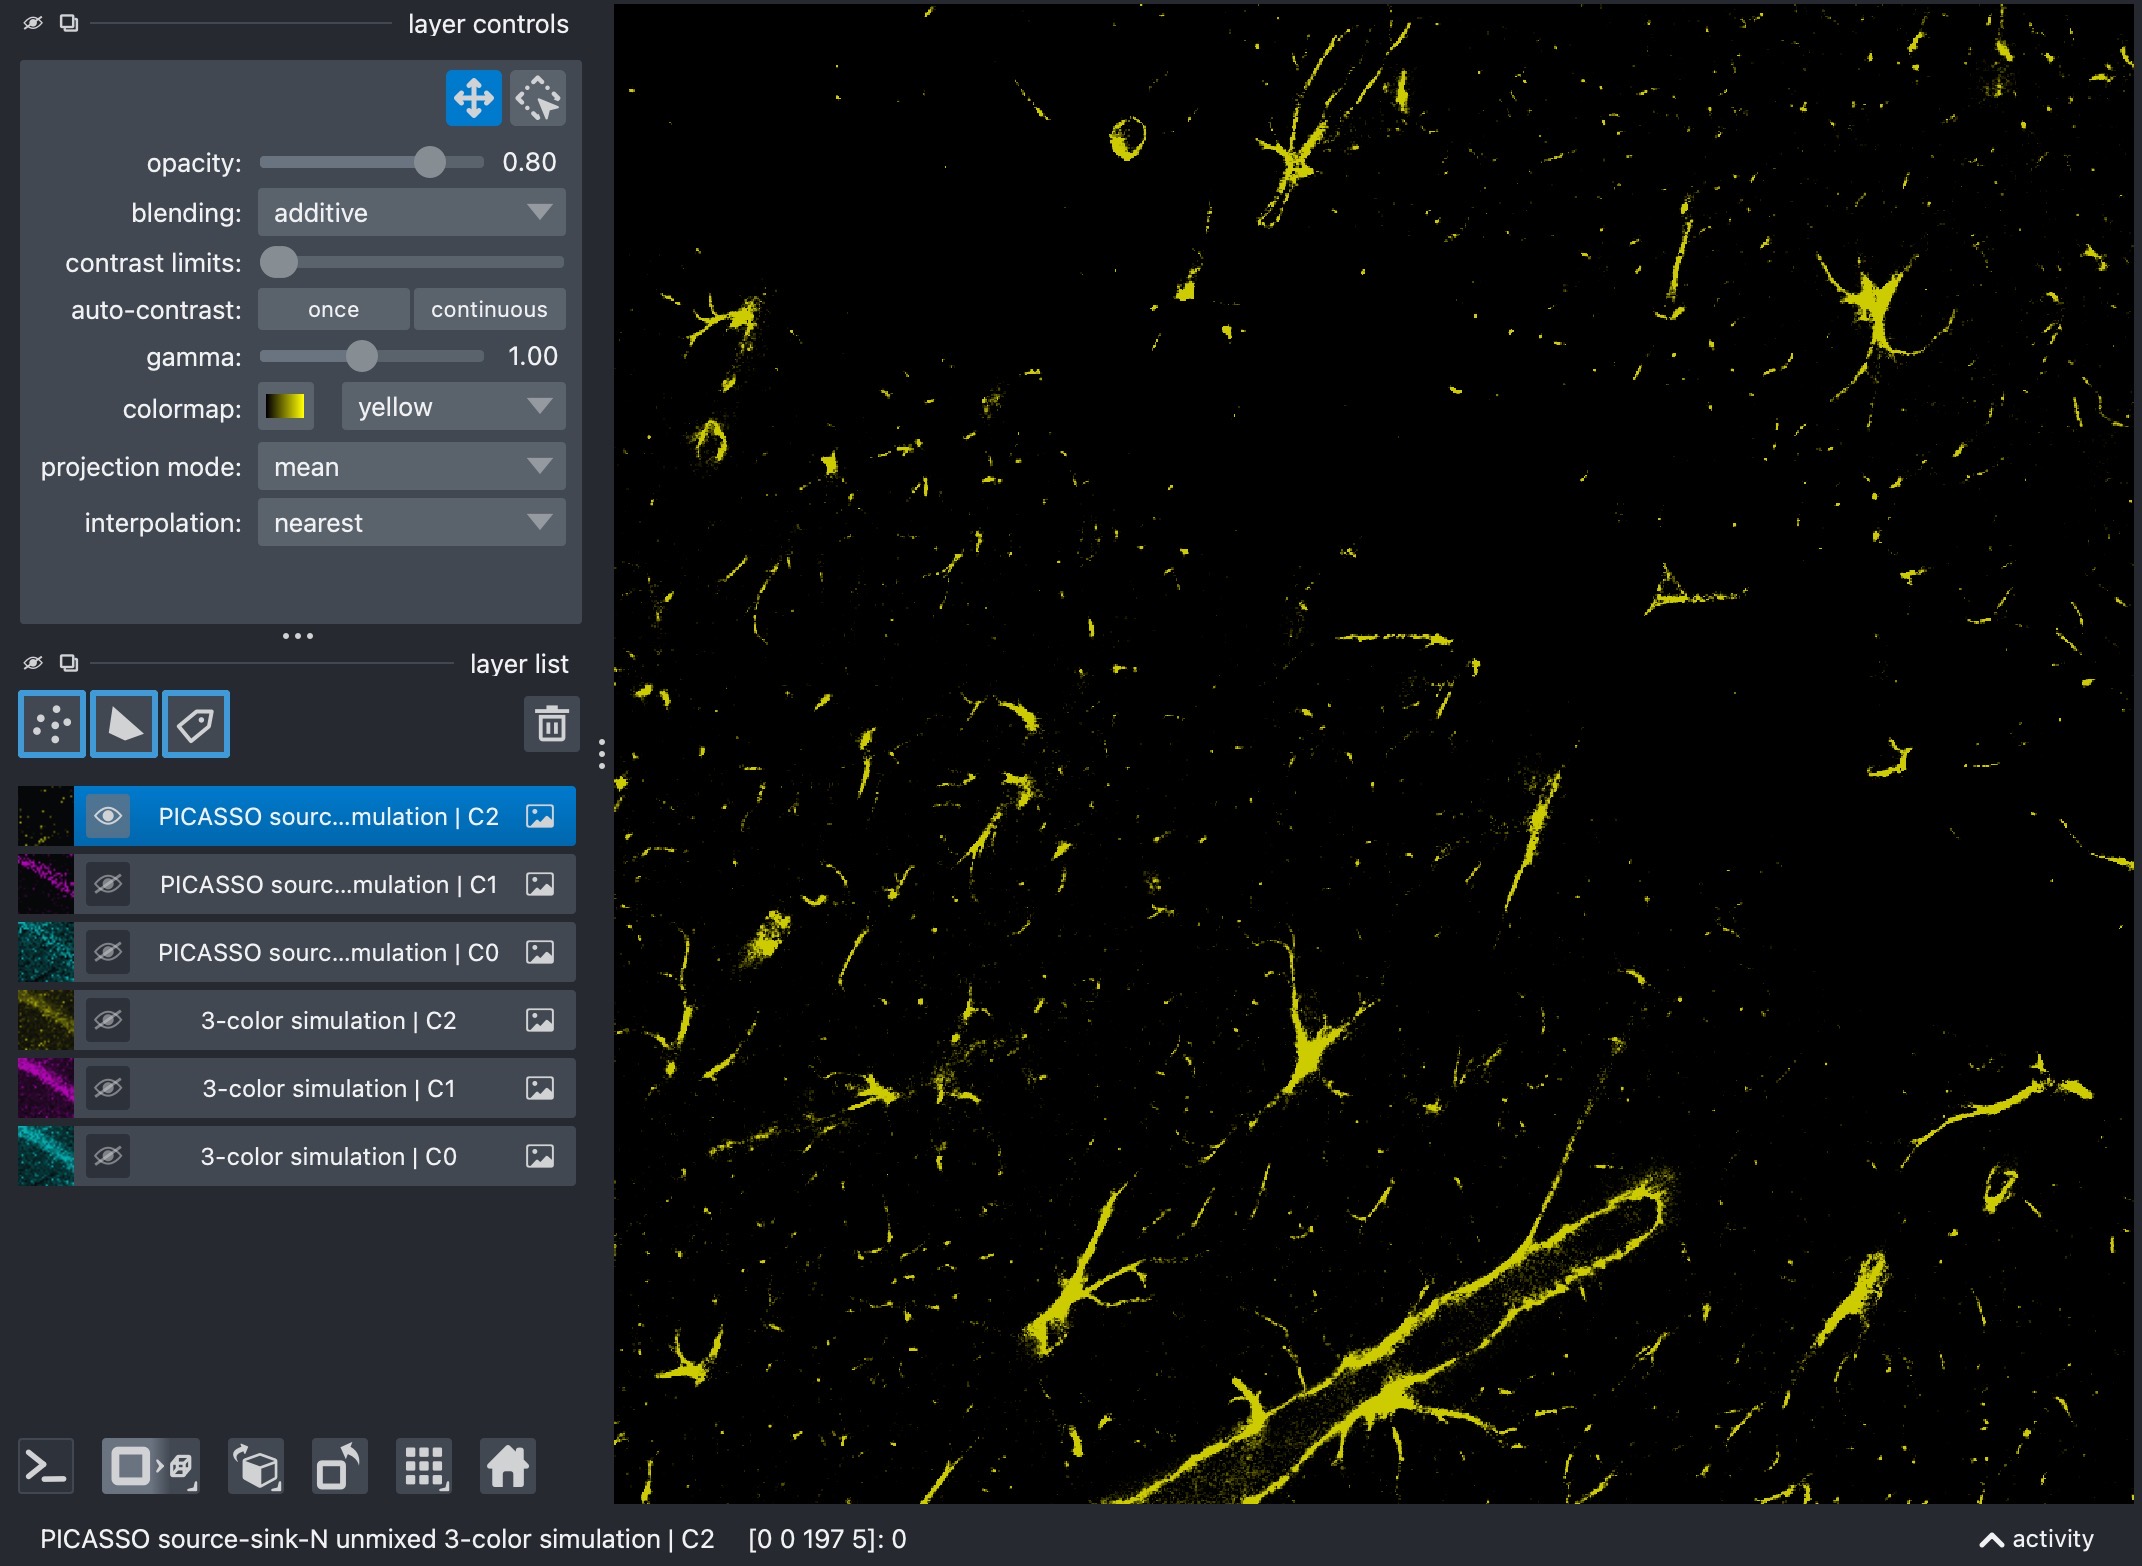Viewport: 2142px width, 1566px height.
Task: Open the blending mode dropdown
Action: tap(412, 212)
